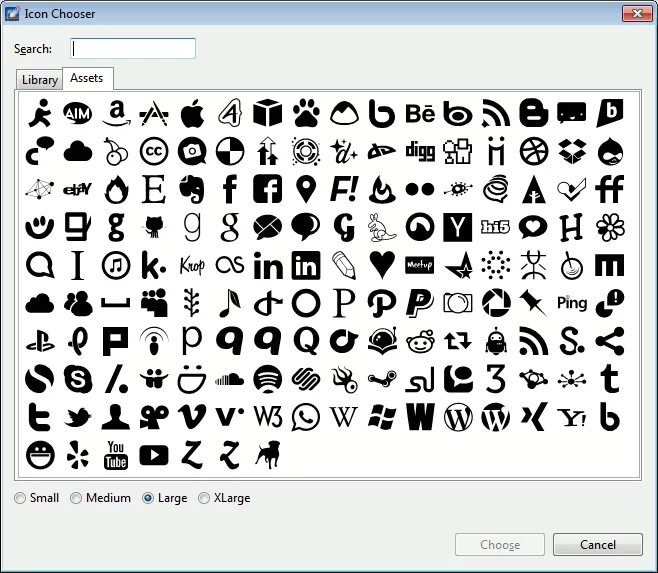Click the Creative Commons cc icon
658x573 pixels.
coord(154,151)
